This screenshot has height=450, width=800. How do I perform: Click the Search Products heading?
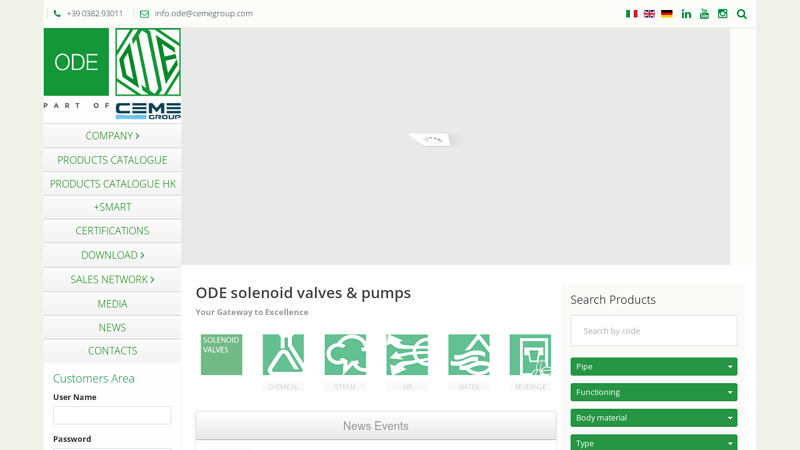coord(613,299)
